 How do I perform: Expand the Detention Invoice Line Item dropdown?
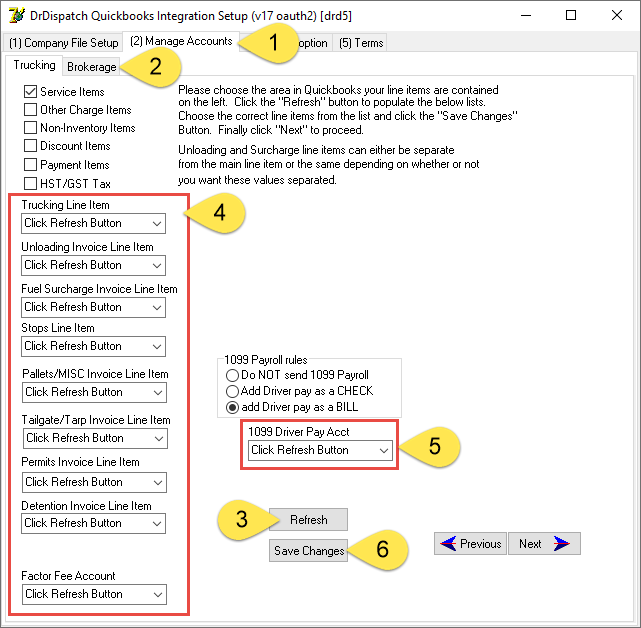[x=93, y=523]
